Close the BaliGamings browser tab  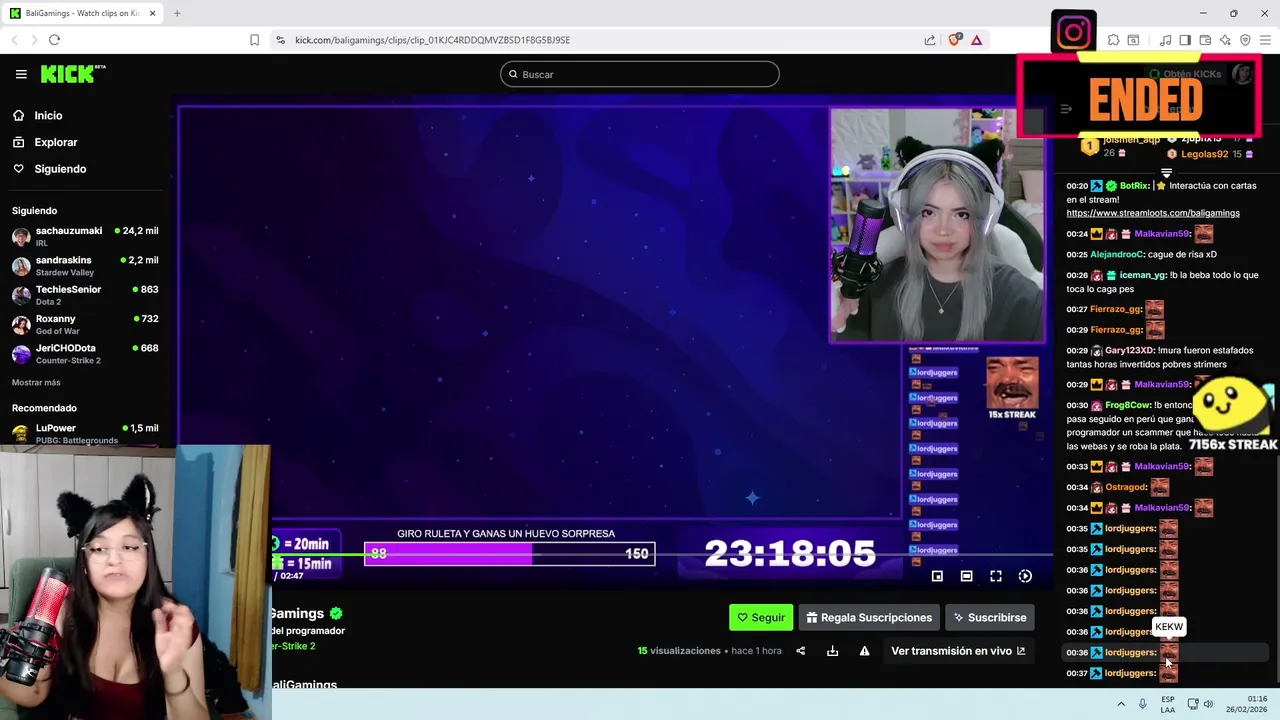pos(152,13)
